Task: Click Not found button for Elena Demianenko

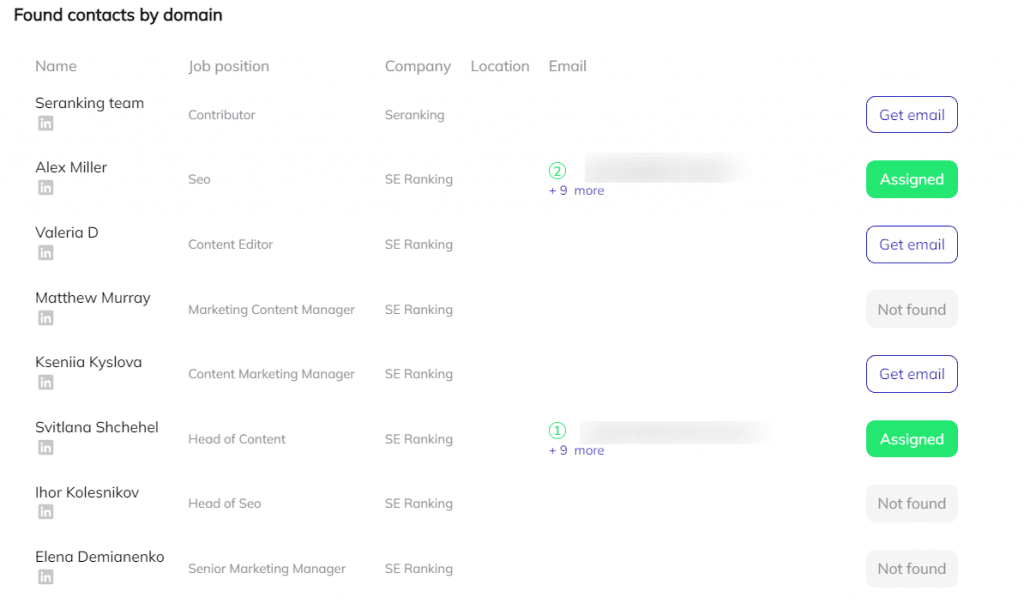Action: coord(912,569)
